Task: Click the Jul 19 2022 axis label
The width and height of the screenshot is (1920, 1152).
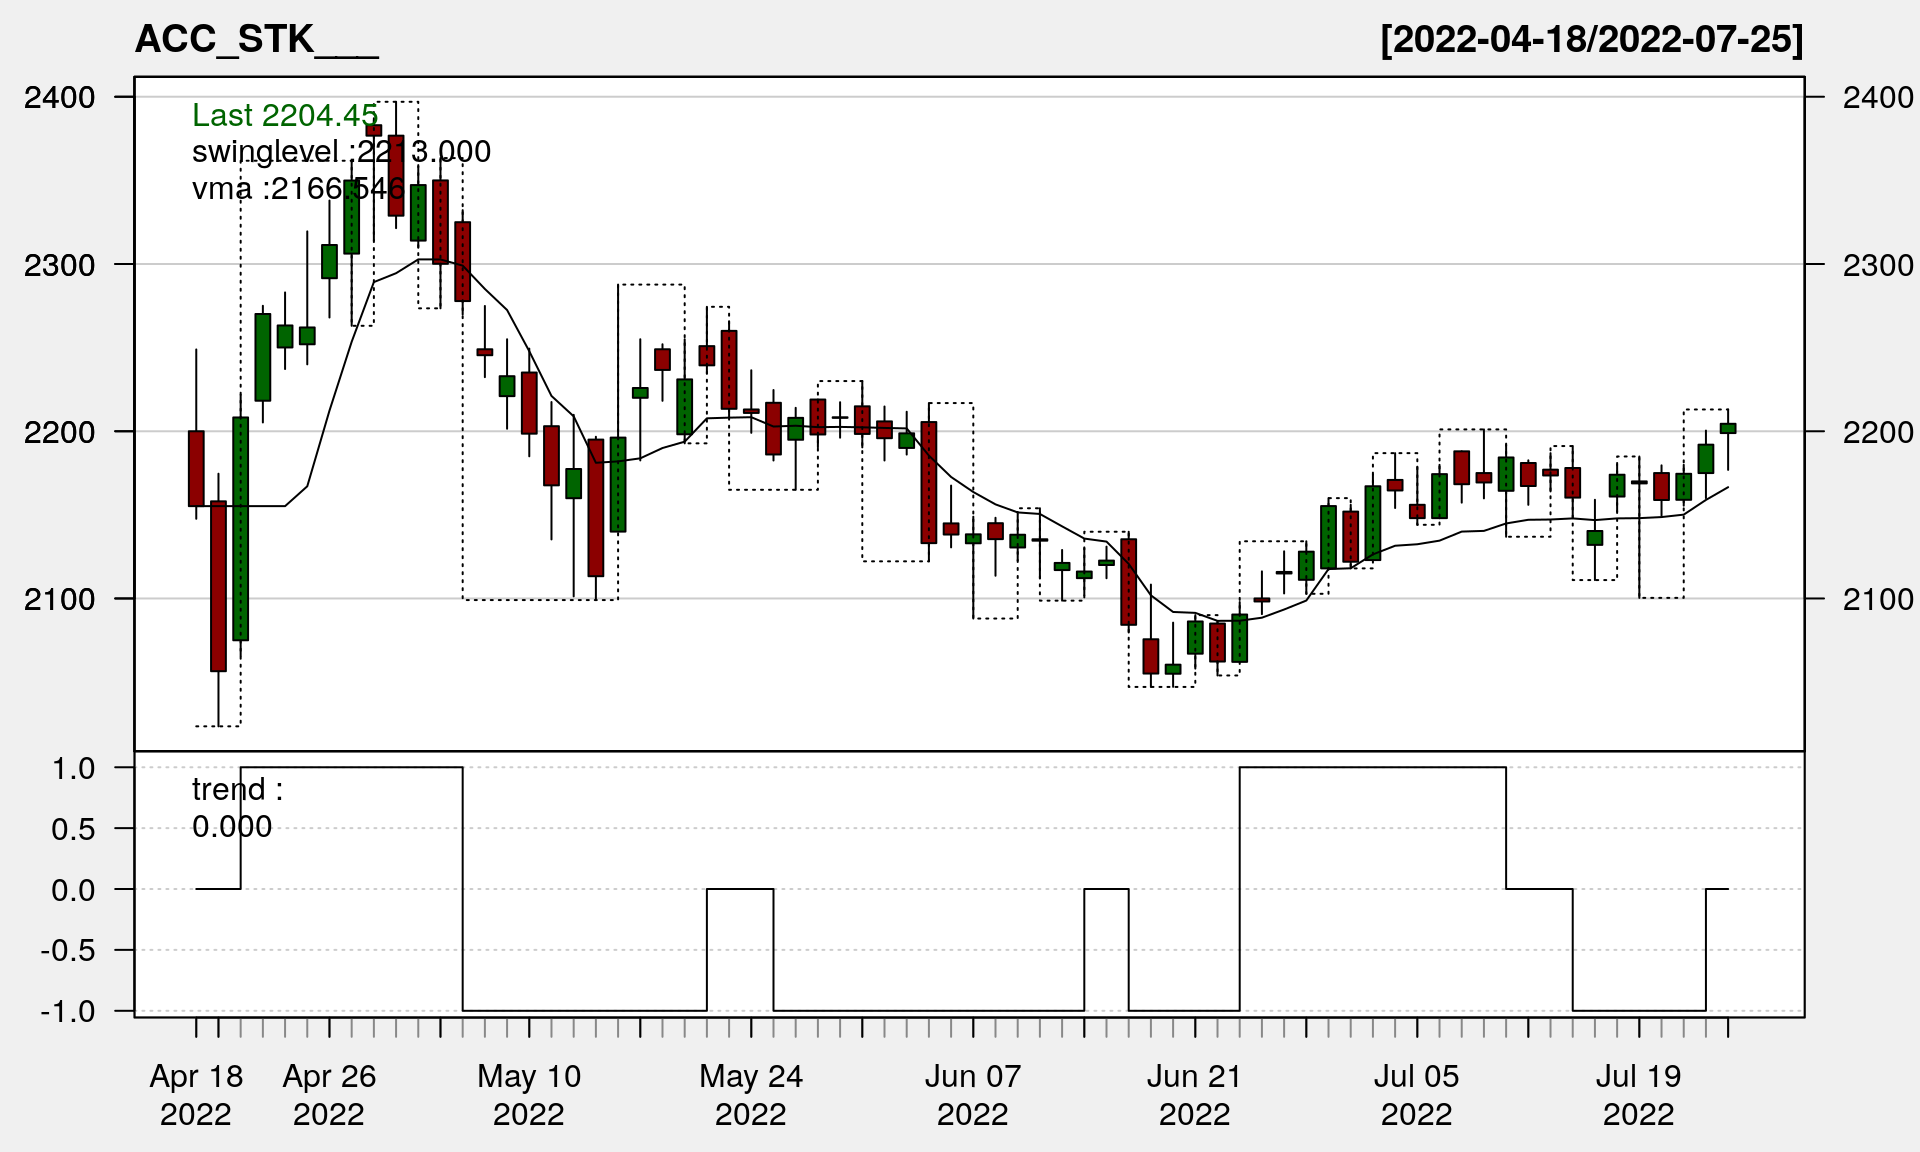Action: (x=1638, y=1094)
